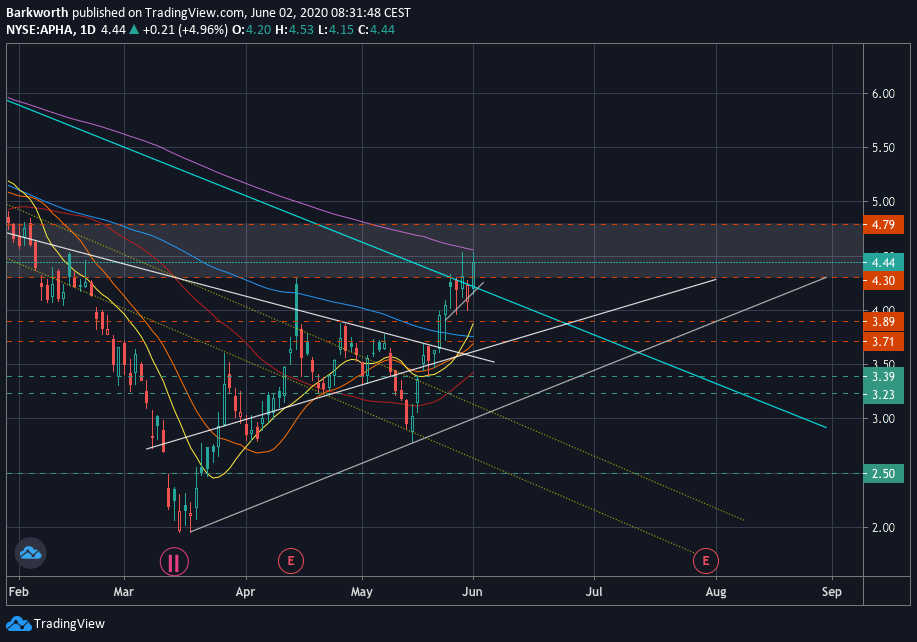Screen dimensions: 917x642
Task: Click the blue cloud icon inside the chart
Action: tap(30, 553)
